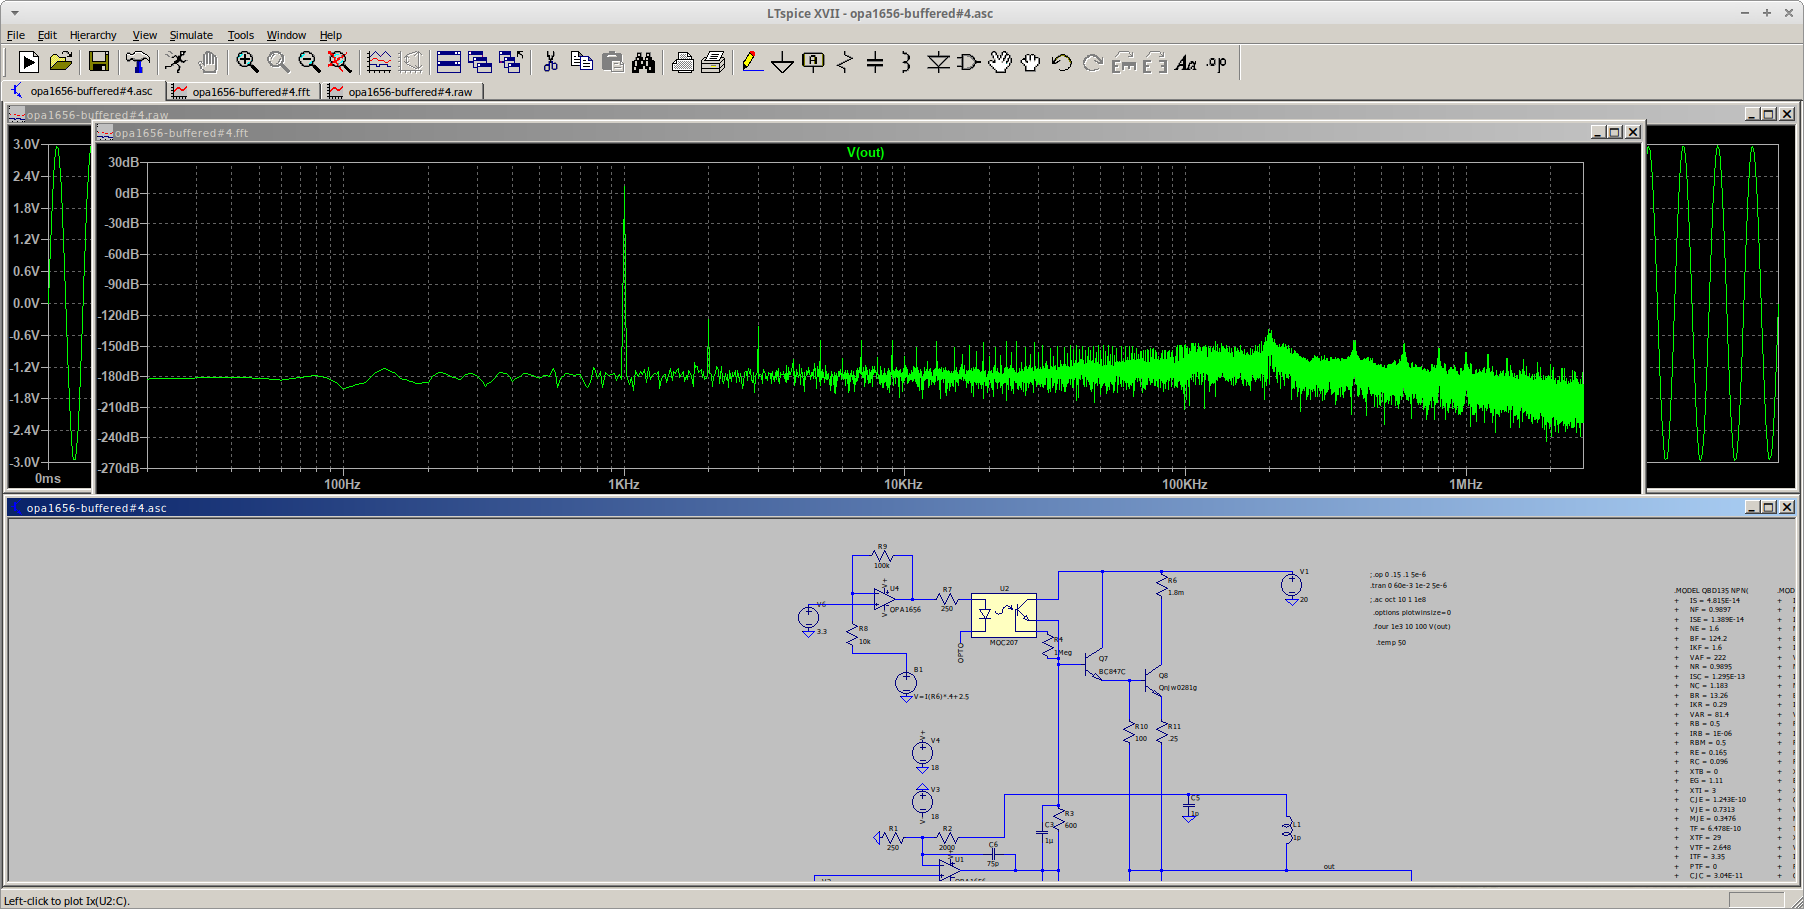Click the Print printer icon
Image resolution: width=1804 pixels, height=909 pixels.
[x=683, y=62]
